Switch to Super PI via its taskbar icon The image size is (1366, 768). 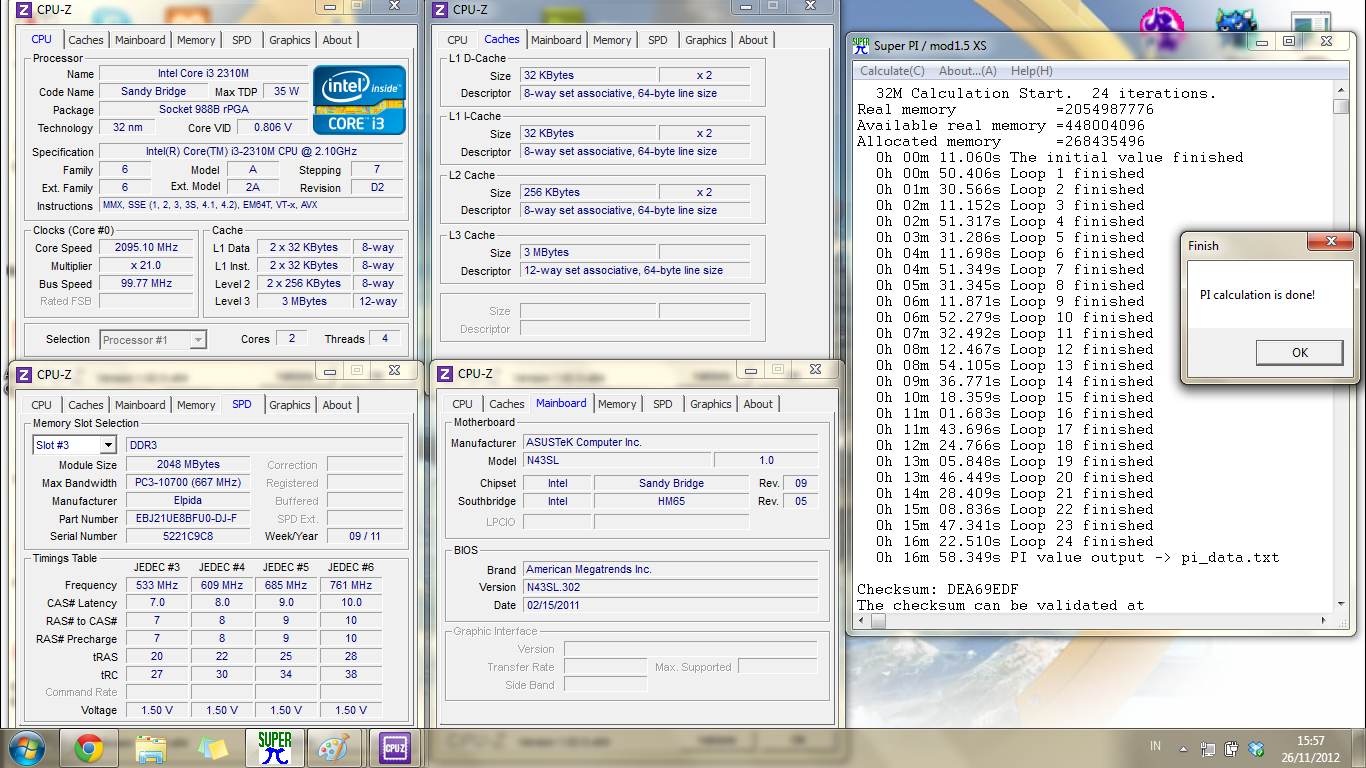pyautogui.click(x=275, y=748)
